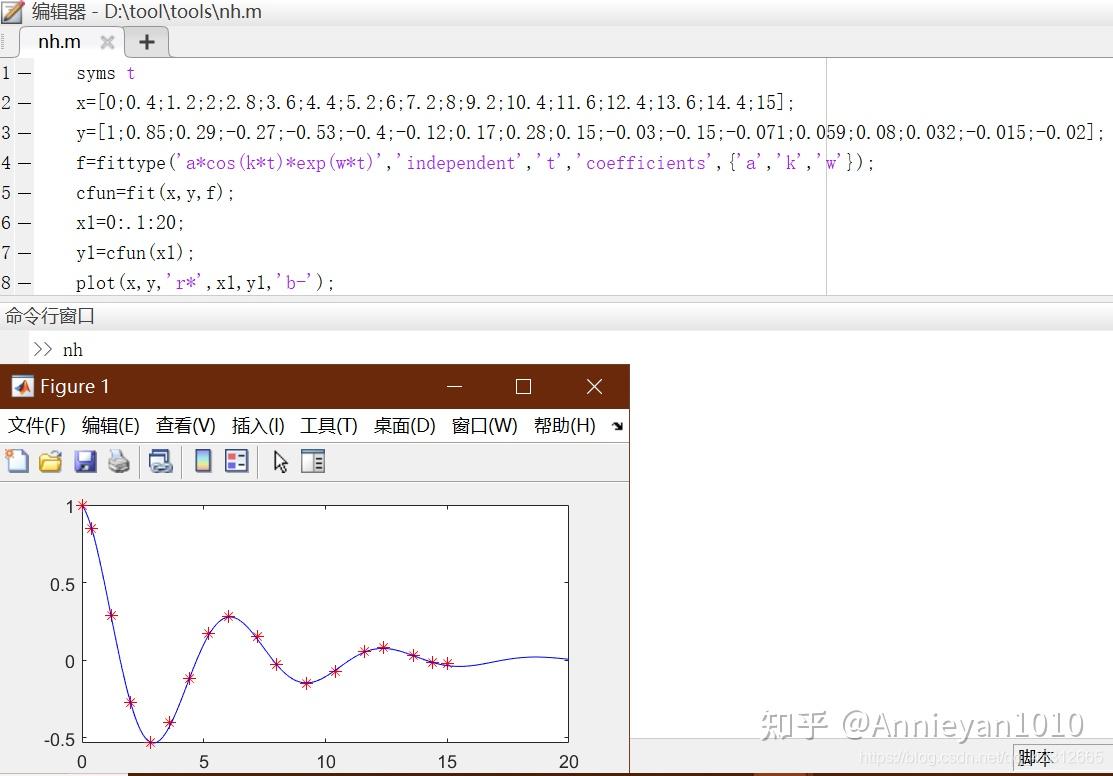Open the 插入(I) menu in Figure 1
Viewport: 1113px width, 776px height.
click(x=257, y=425)
